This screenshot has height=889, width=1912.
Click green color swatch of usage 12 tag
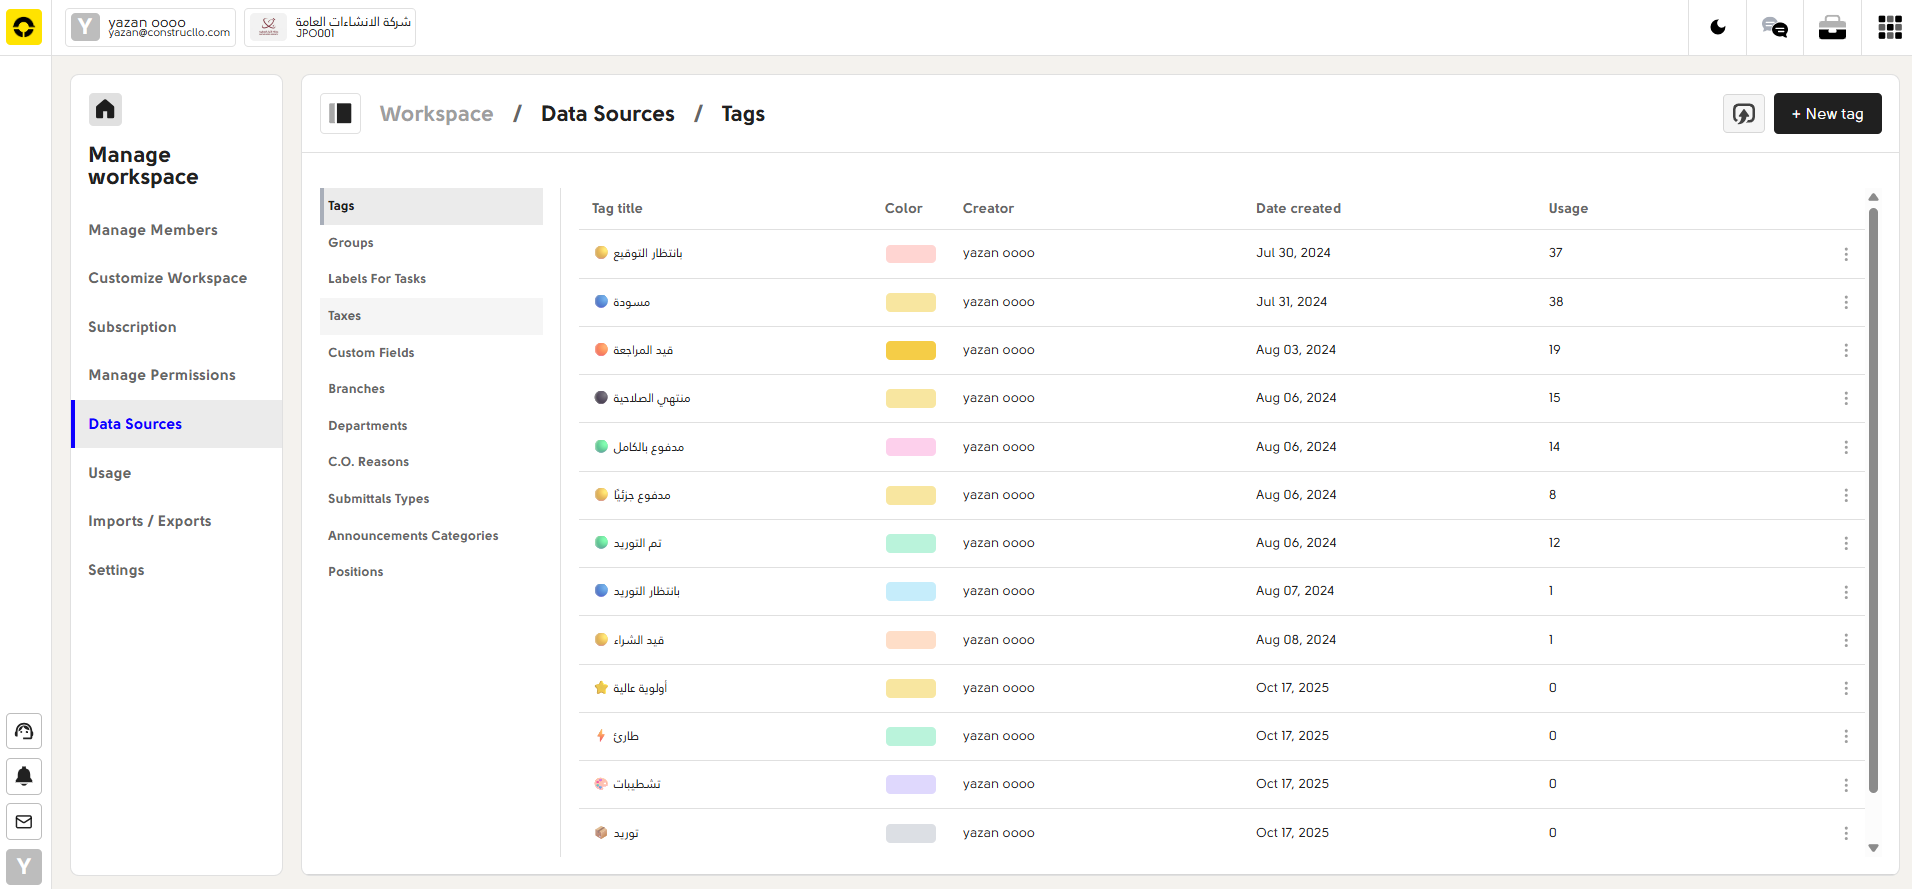[x=911, y=543]
